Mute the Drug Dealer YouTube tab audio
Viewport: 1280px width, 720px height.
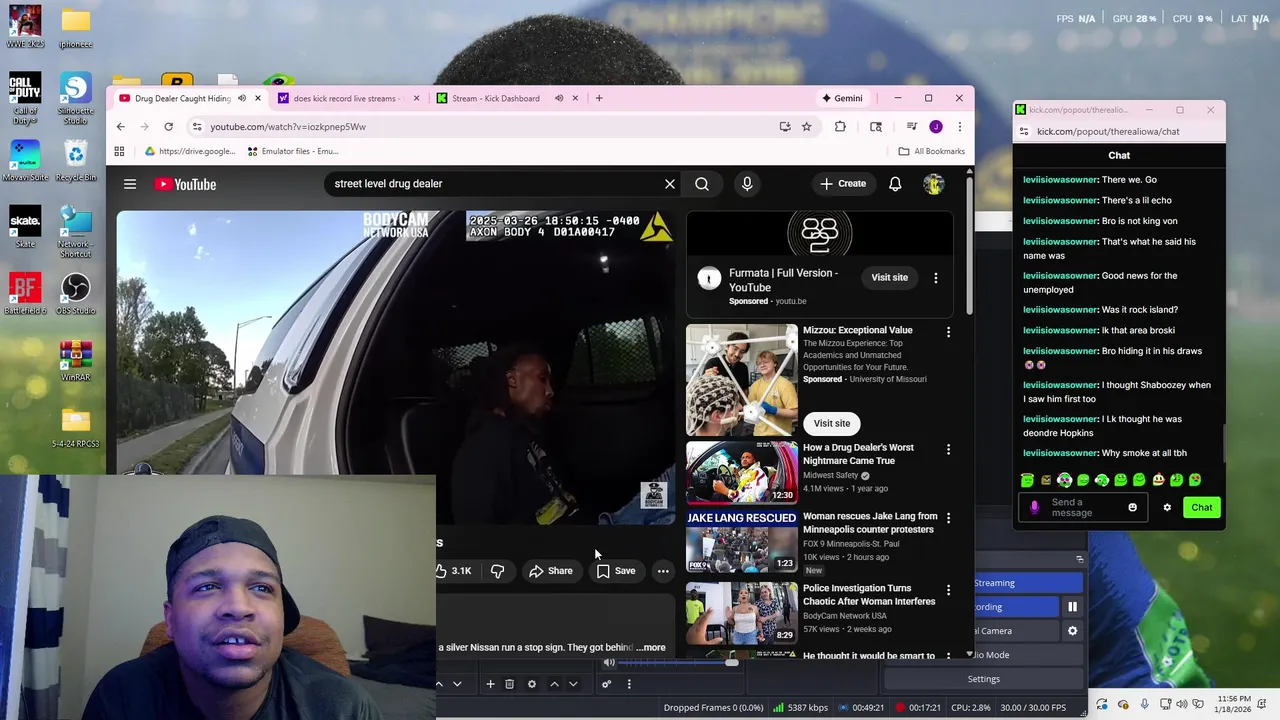click(241, 98)
